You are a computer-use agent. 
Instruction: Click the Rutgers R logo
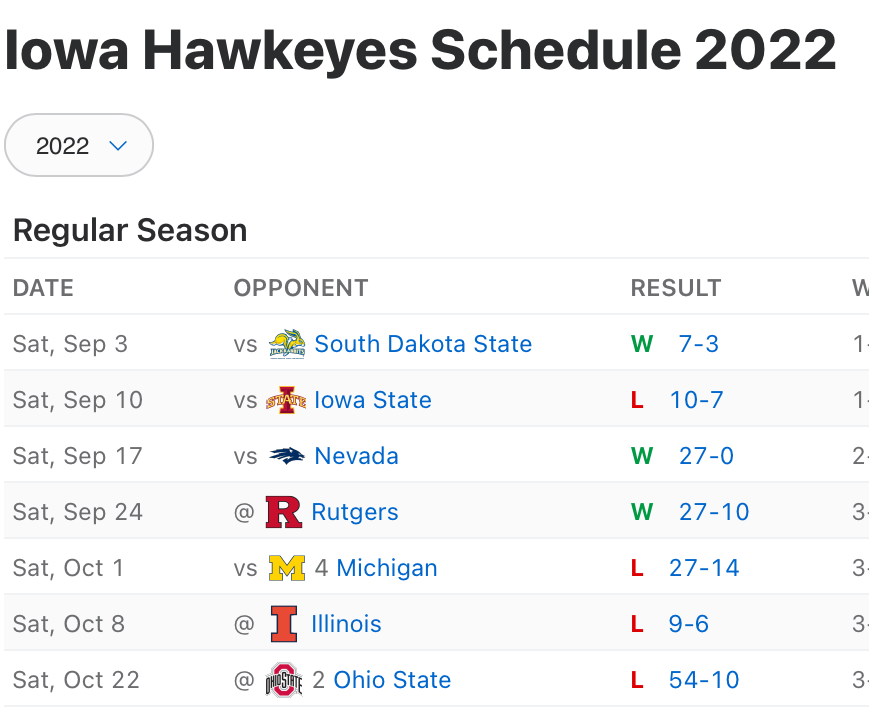[x=284, y=512]
